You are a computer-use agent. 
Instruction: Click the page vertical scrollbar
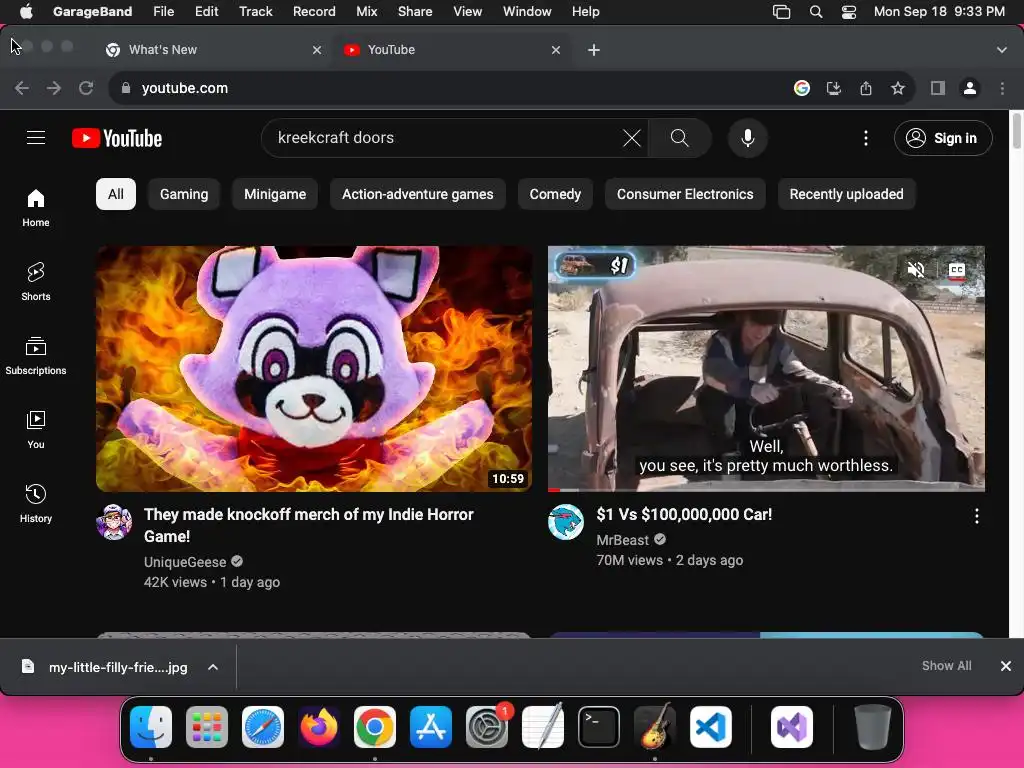(x=1016, y=131)
